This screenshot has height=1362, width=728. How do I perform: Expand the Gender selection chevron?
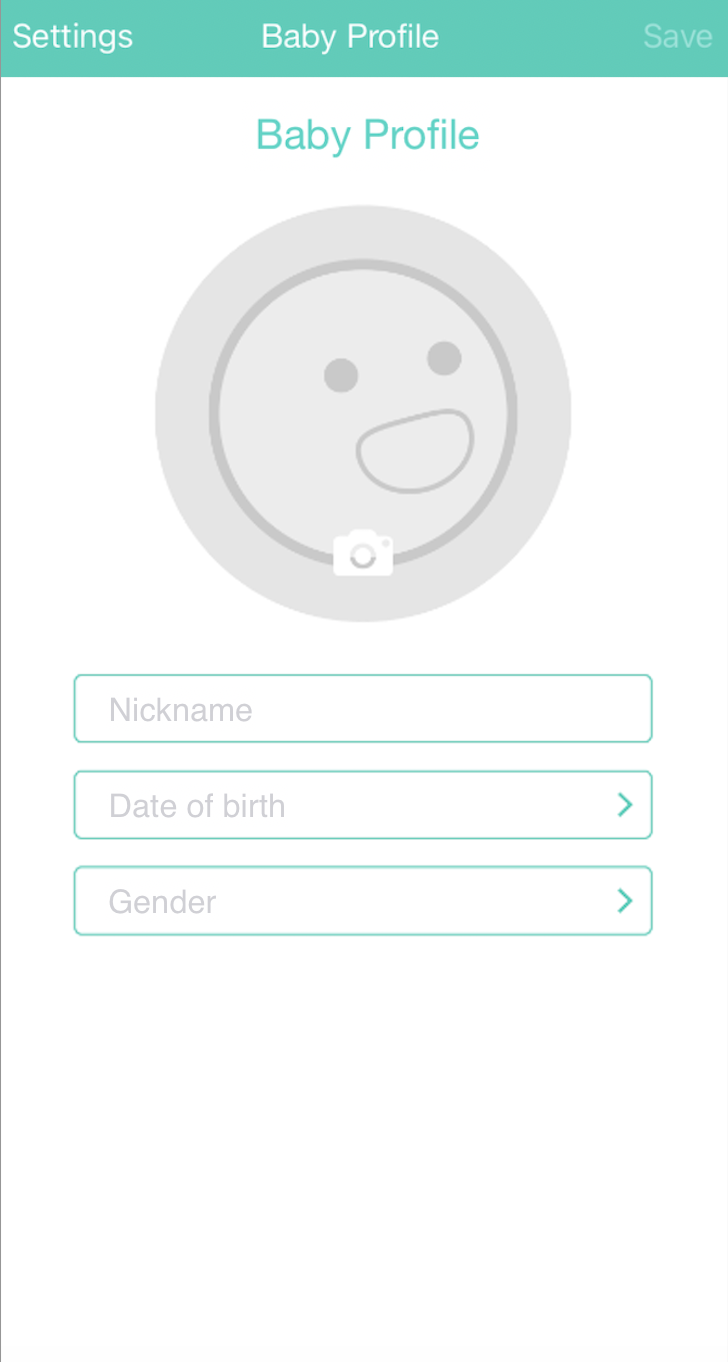625,901
